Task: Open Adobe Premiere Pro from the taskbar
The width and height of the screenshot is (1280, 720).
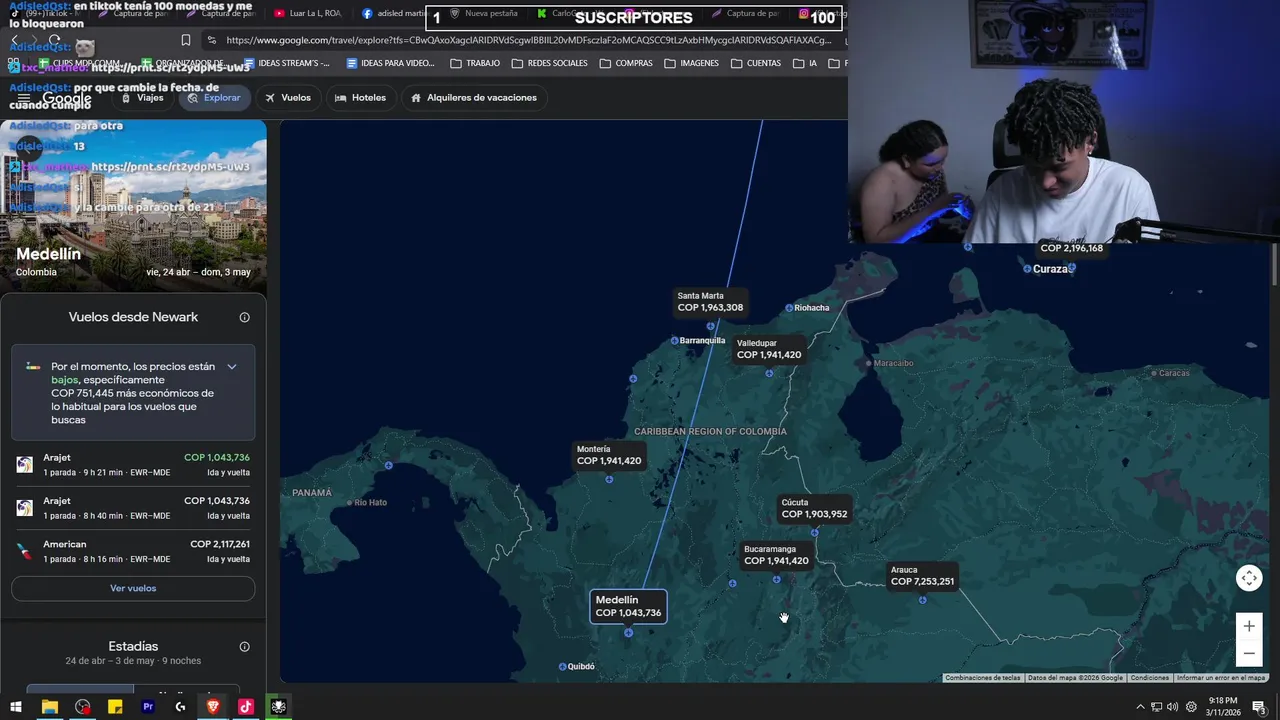Action: coord(148,707)
